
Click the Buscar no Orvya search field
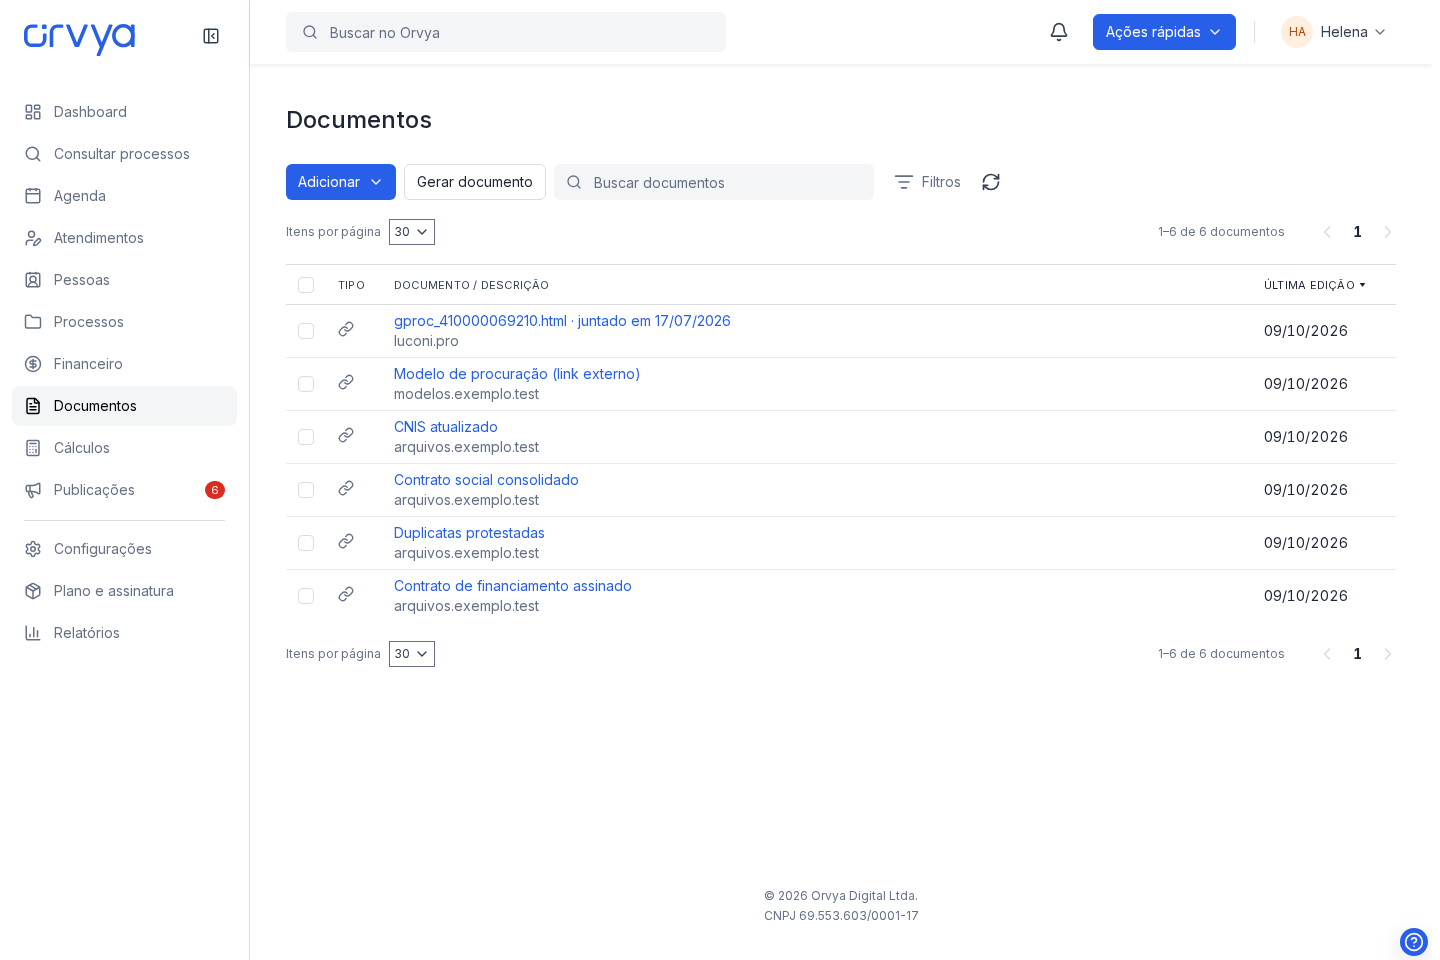[506, 32]
